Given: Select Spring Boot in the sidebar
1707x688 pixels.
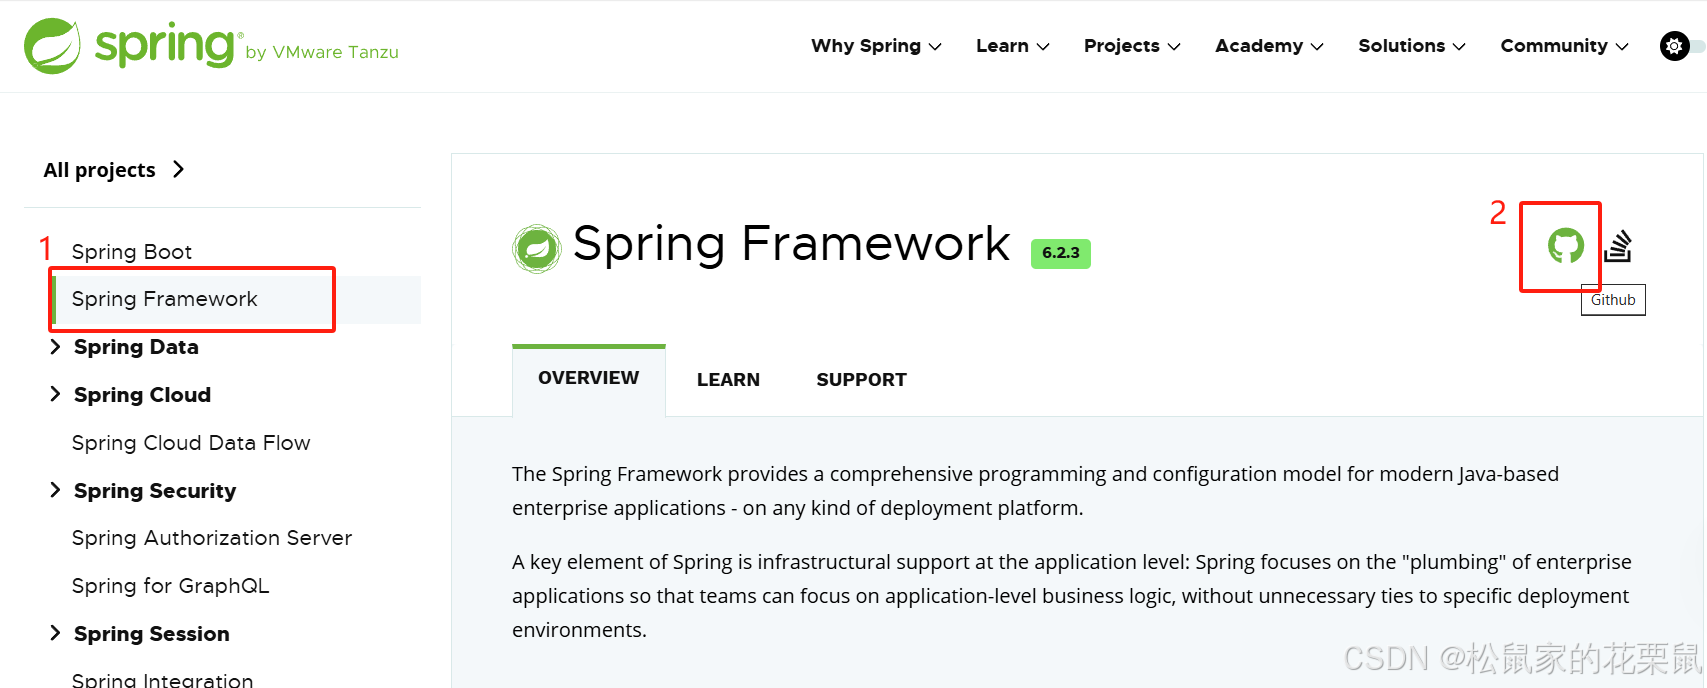Looking at the screenshot, I should [x=132, y=252].
